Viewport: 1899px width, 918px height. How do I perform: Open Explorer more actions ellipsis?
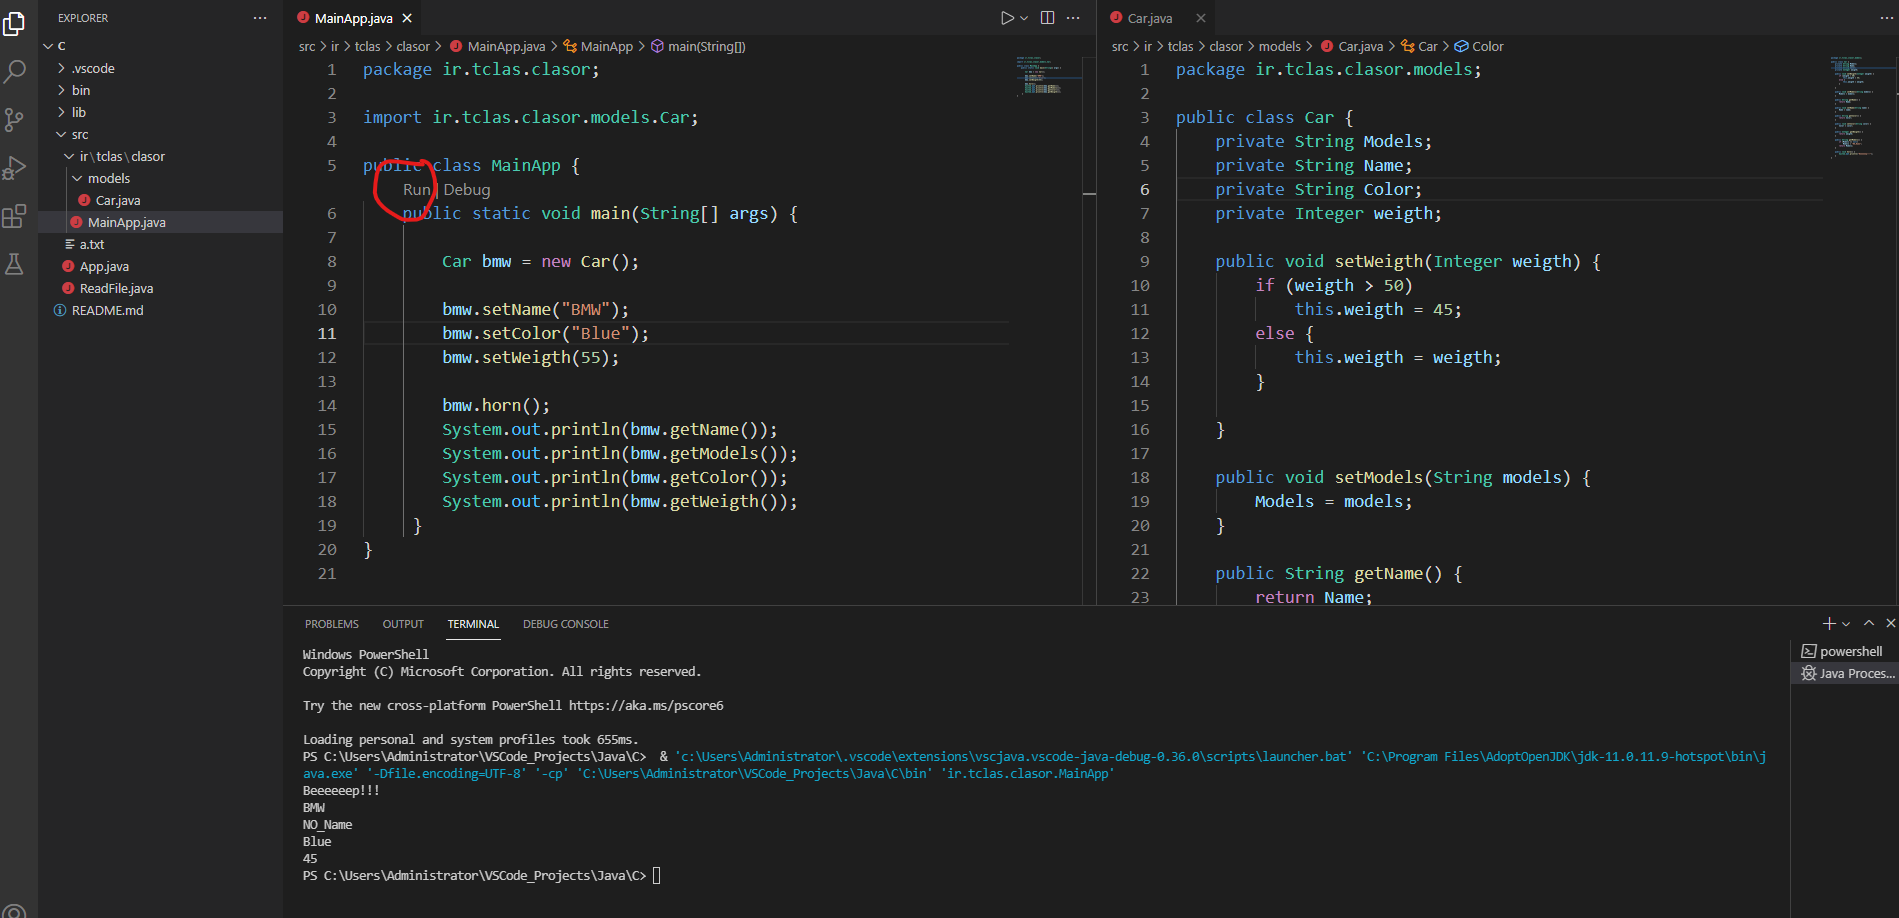[260, 18]
